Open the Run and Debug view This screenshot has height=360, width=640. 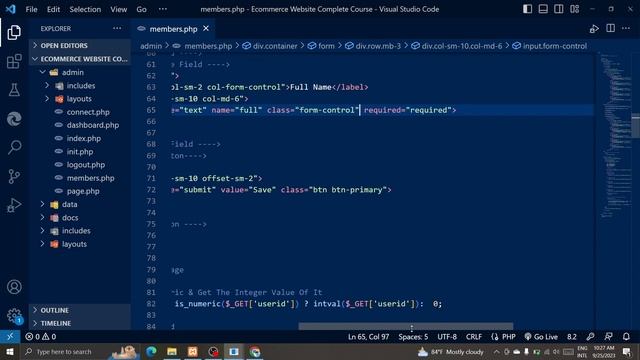14,205
